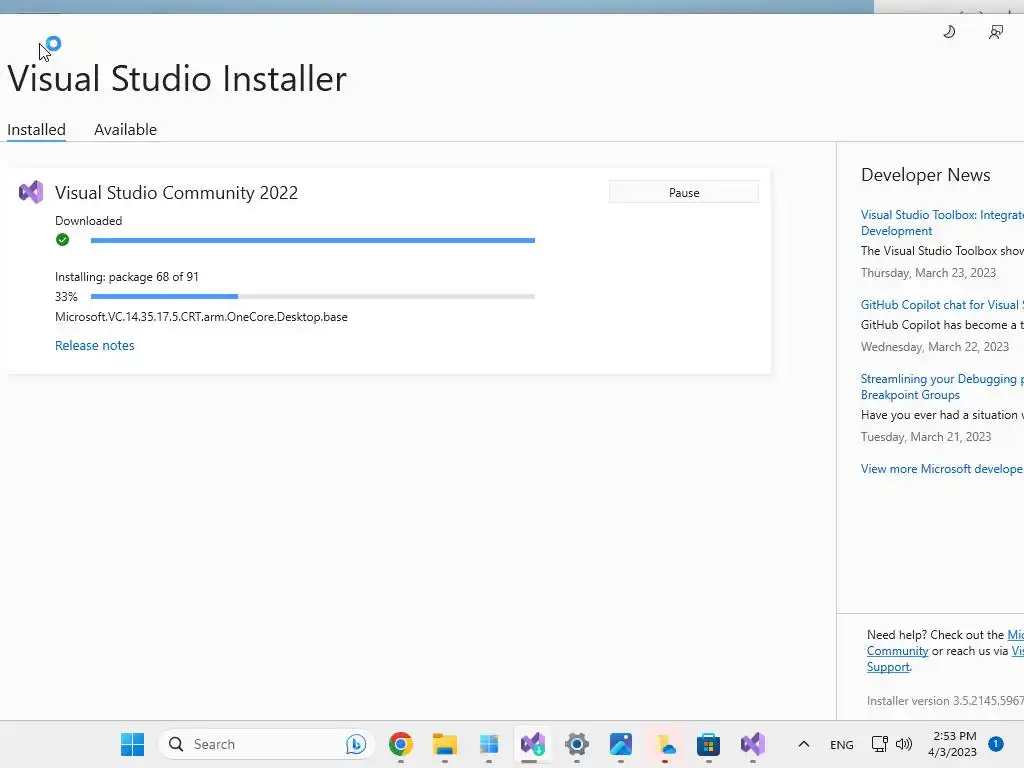Pause the Visual Studio installation
The height and width of the screenshot is (768, 1024).
(684, 192)
